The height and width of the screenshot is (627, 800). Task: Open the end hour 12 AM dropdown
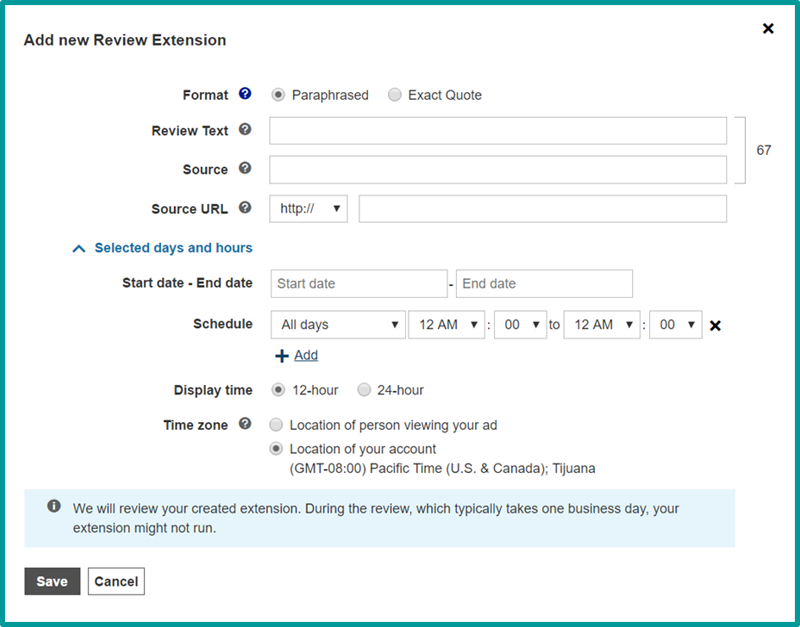tap(602, 325)
